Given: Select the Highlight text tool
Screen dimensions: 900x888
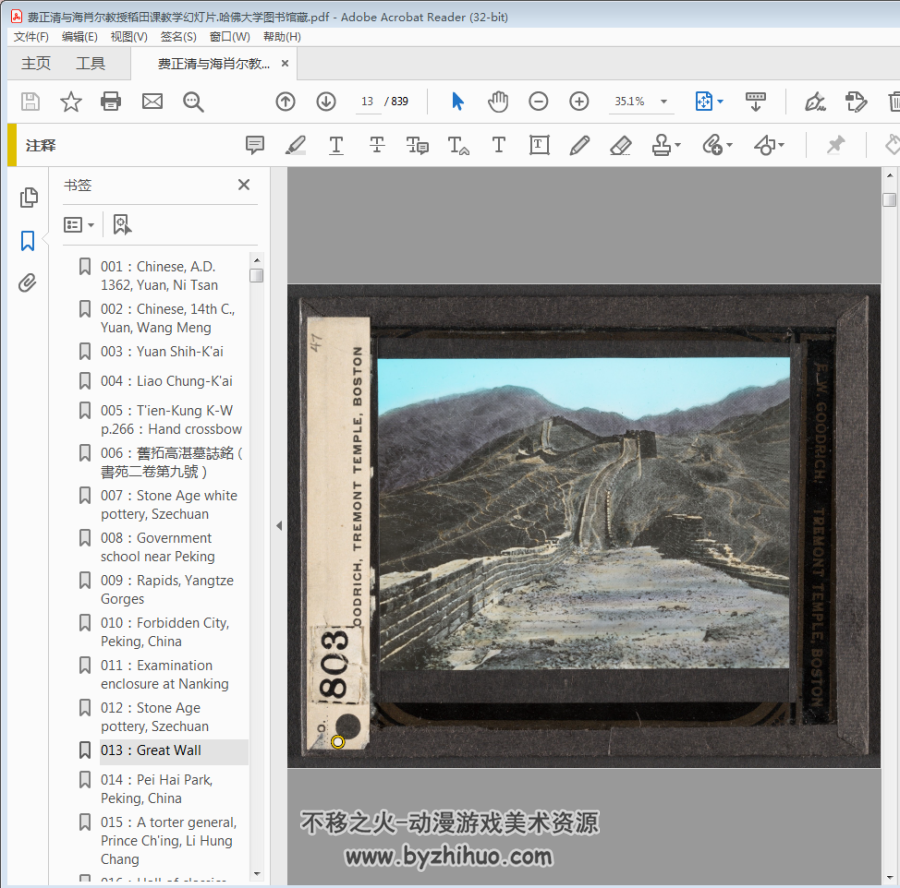Looking at the screenshot, I should (x=296, y=145).
